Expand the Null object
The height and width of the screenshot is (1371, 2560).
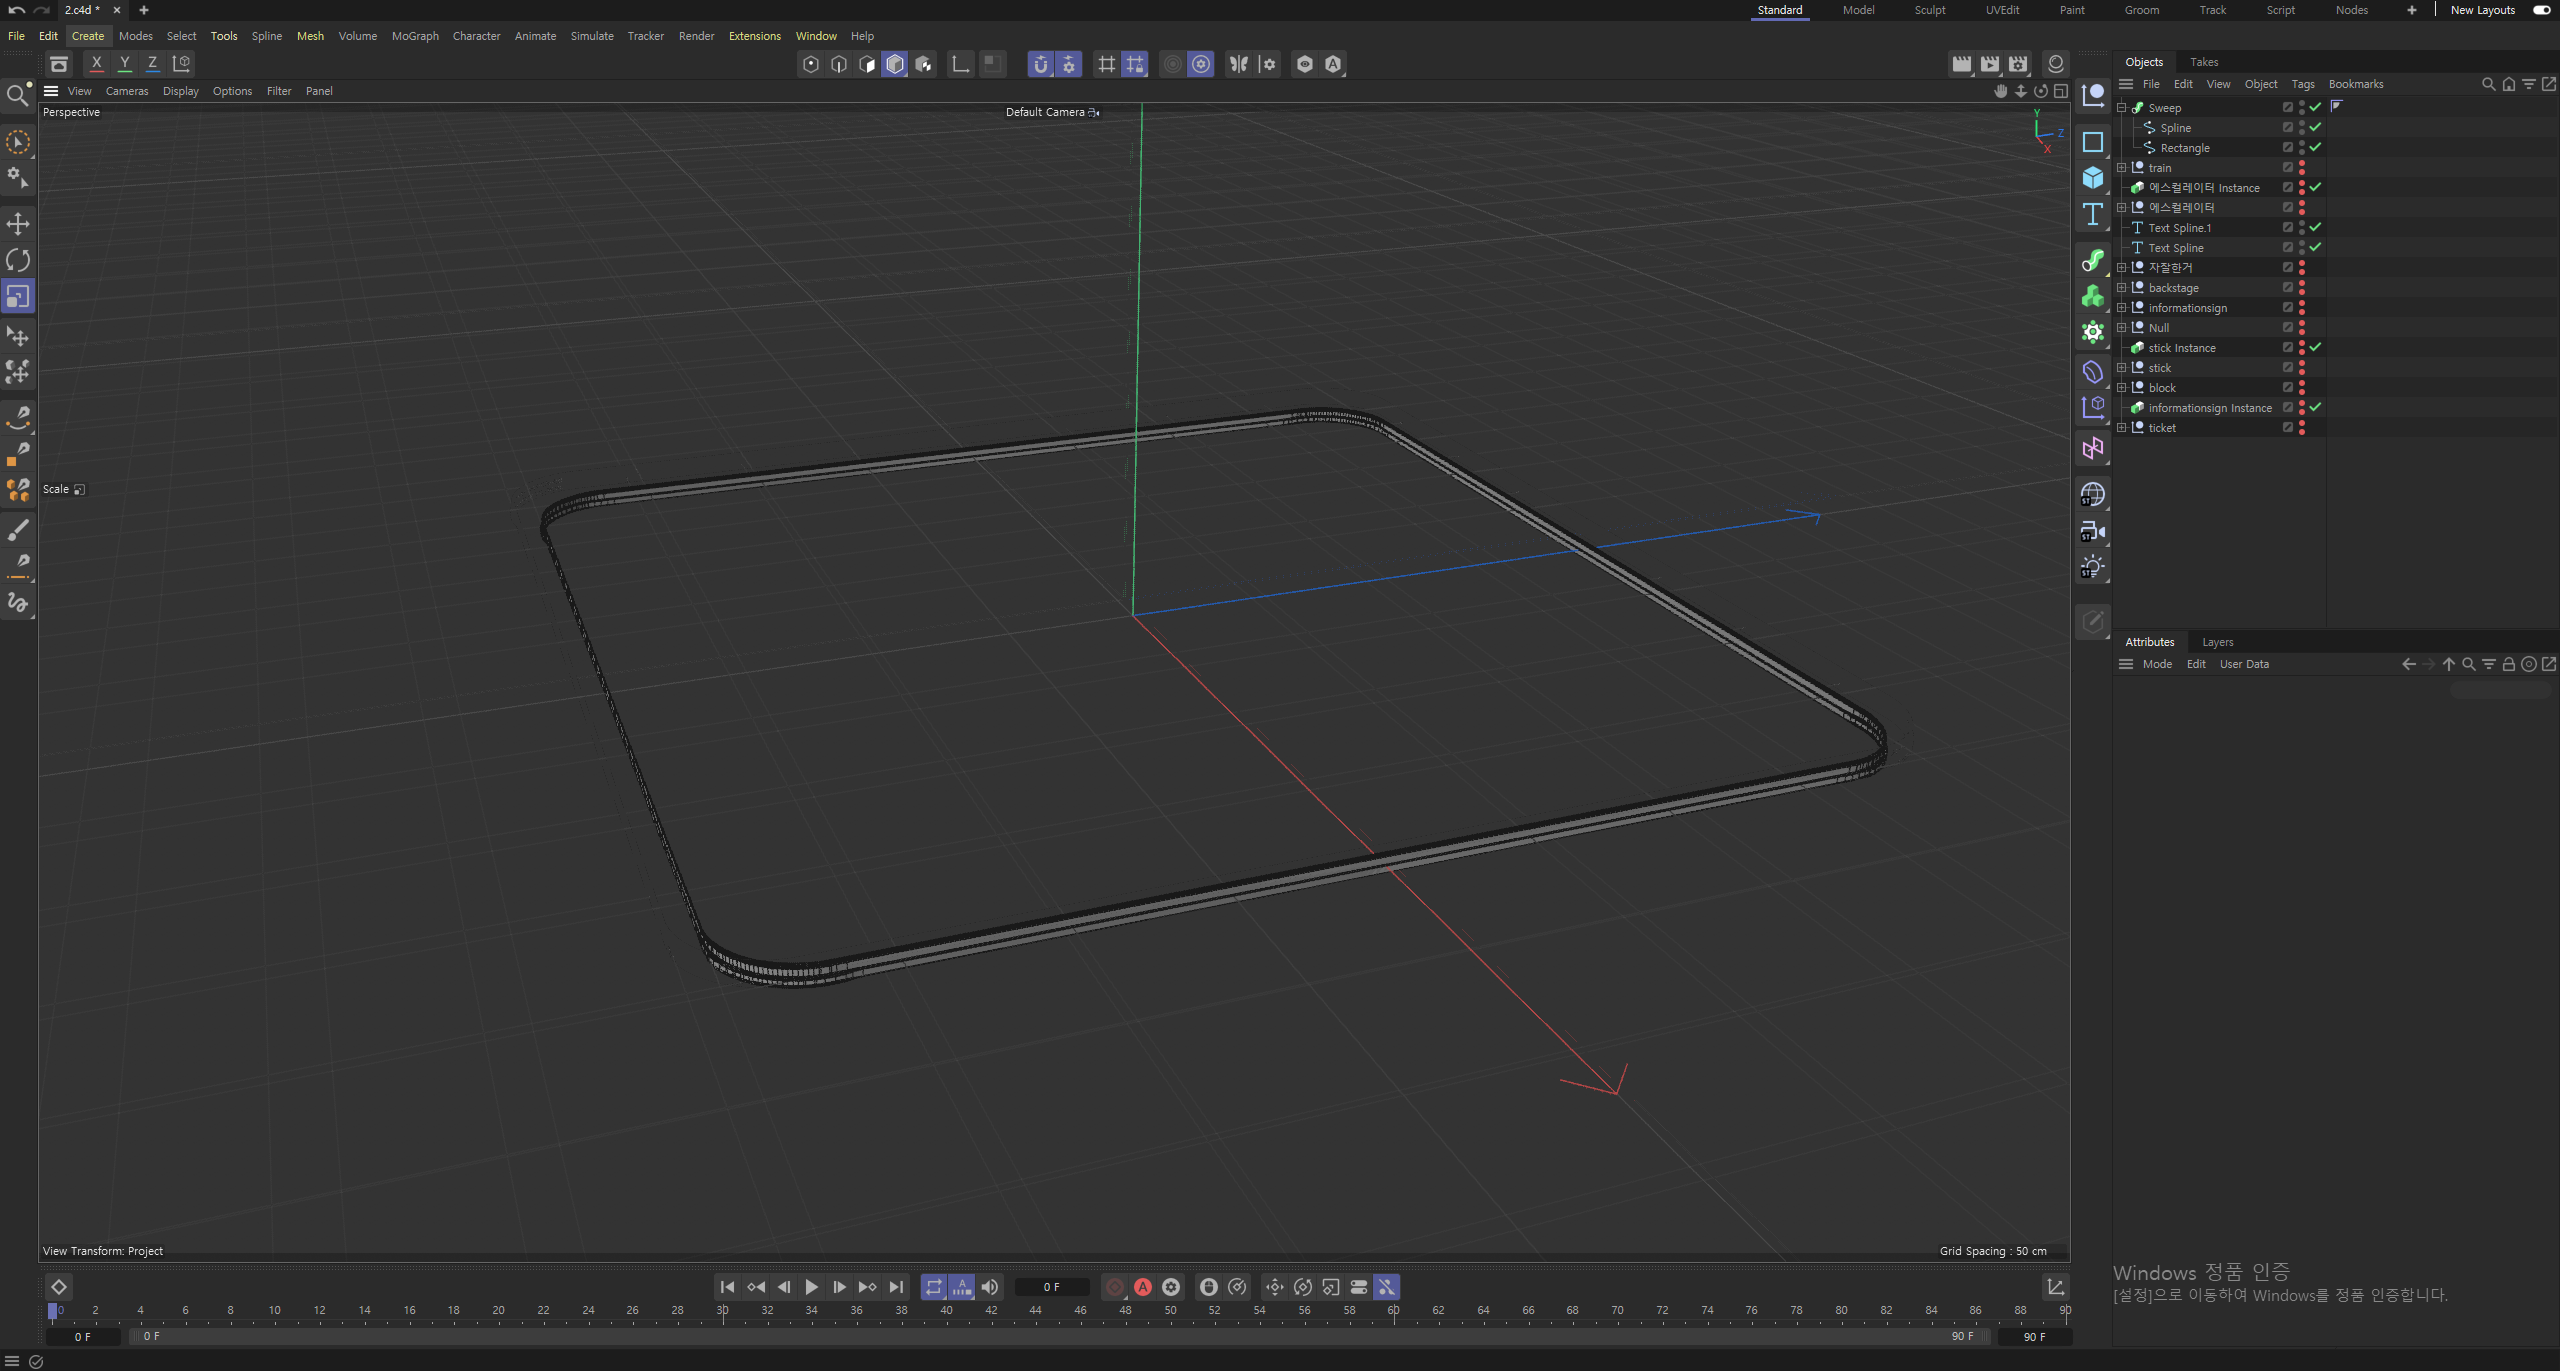pyautogui.click(x=2121, y=327)
